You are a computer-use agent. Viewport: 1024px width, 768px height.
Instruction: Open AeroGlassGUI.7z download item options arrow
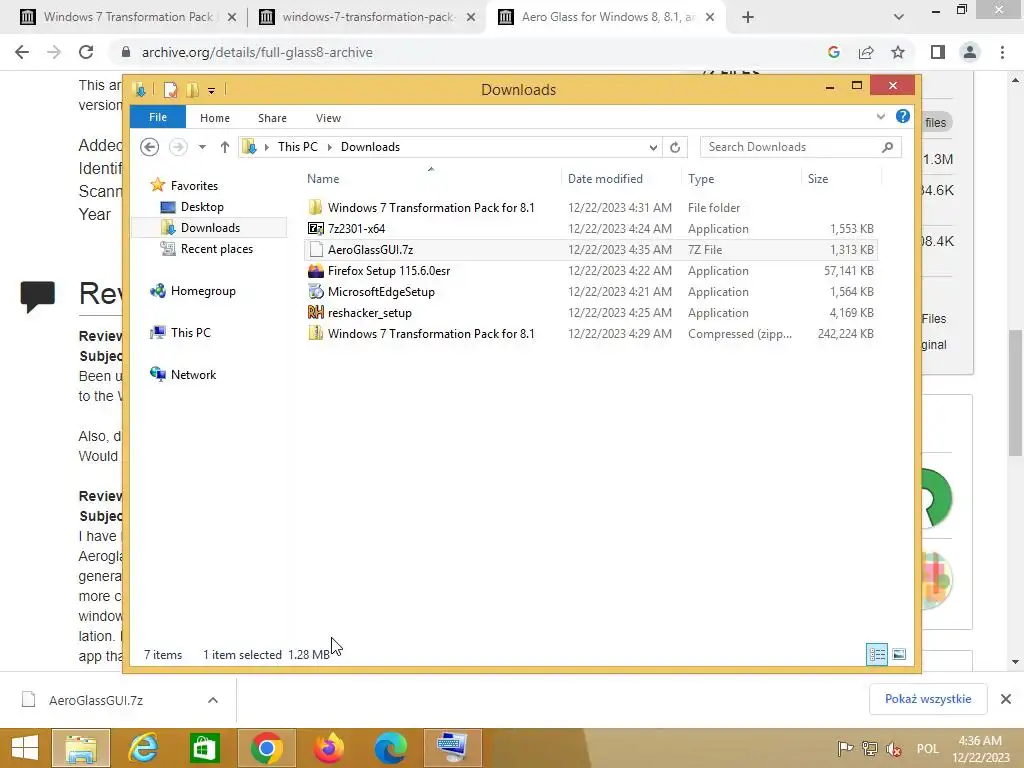click(x=212, y=700)
